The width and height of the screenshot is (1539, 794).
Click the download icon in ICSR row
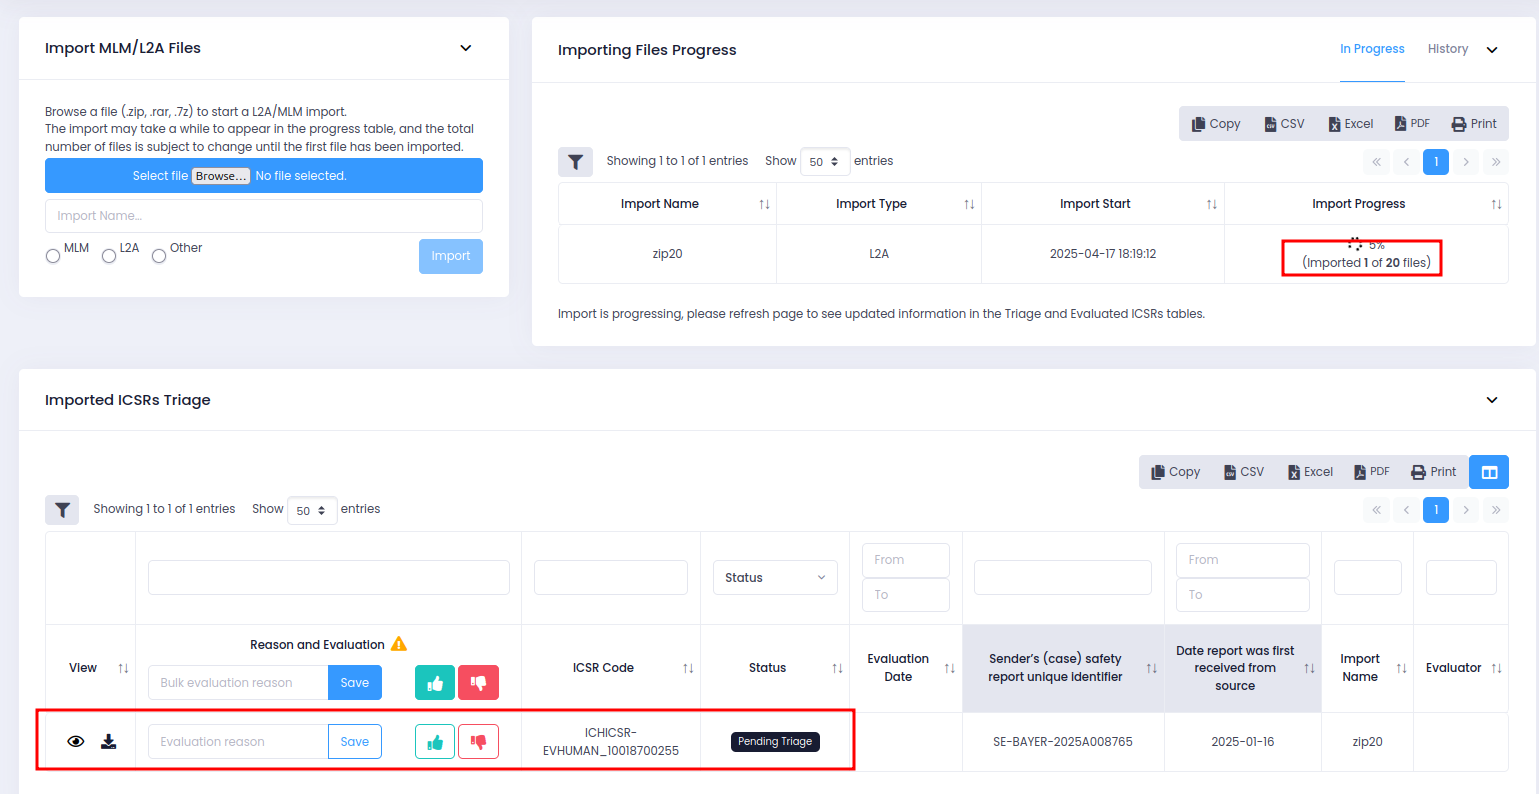coord(109,742)
